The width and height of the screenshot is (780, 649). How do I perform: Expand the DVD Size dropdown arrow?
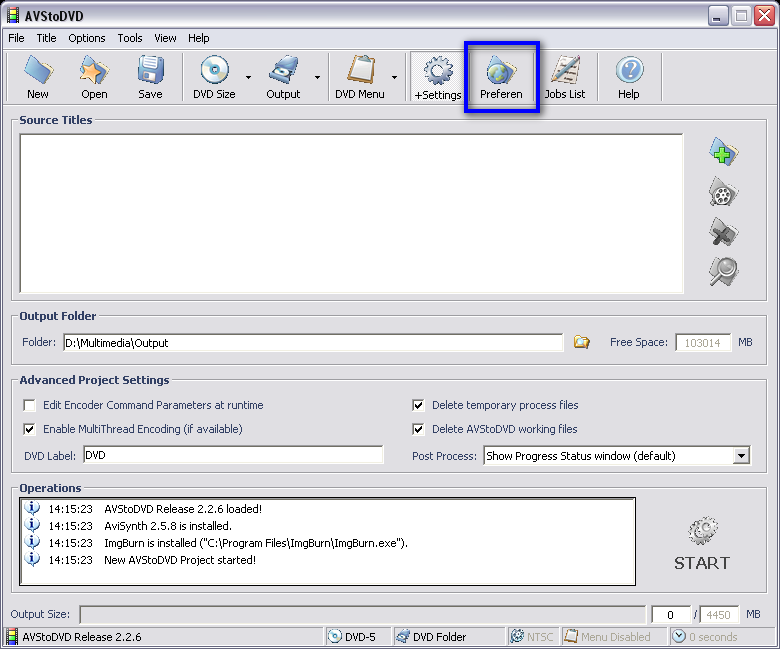[x=248, y=78]
